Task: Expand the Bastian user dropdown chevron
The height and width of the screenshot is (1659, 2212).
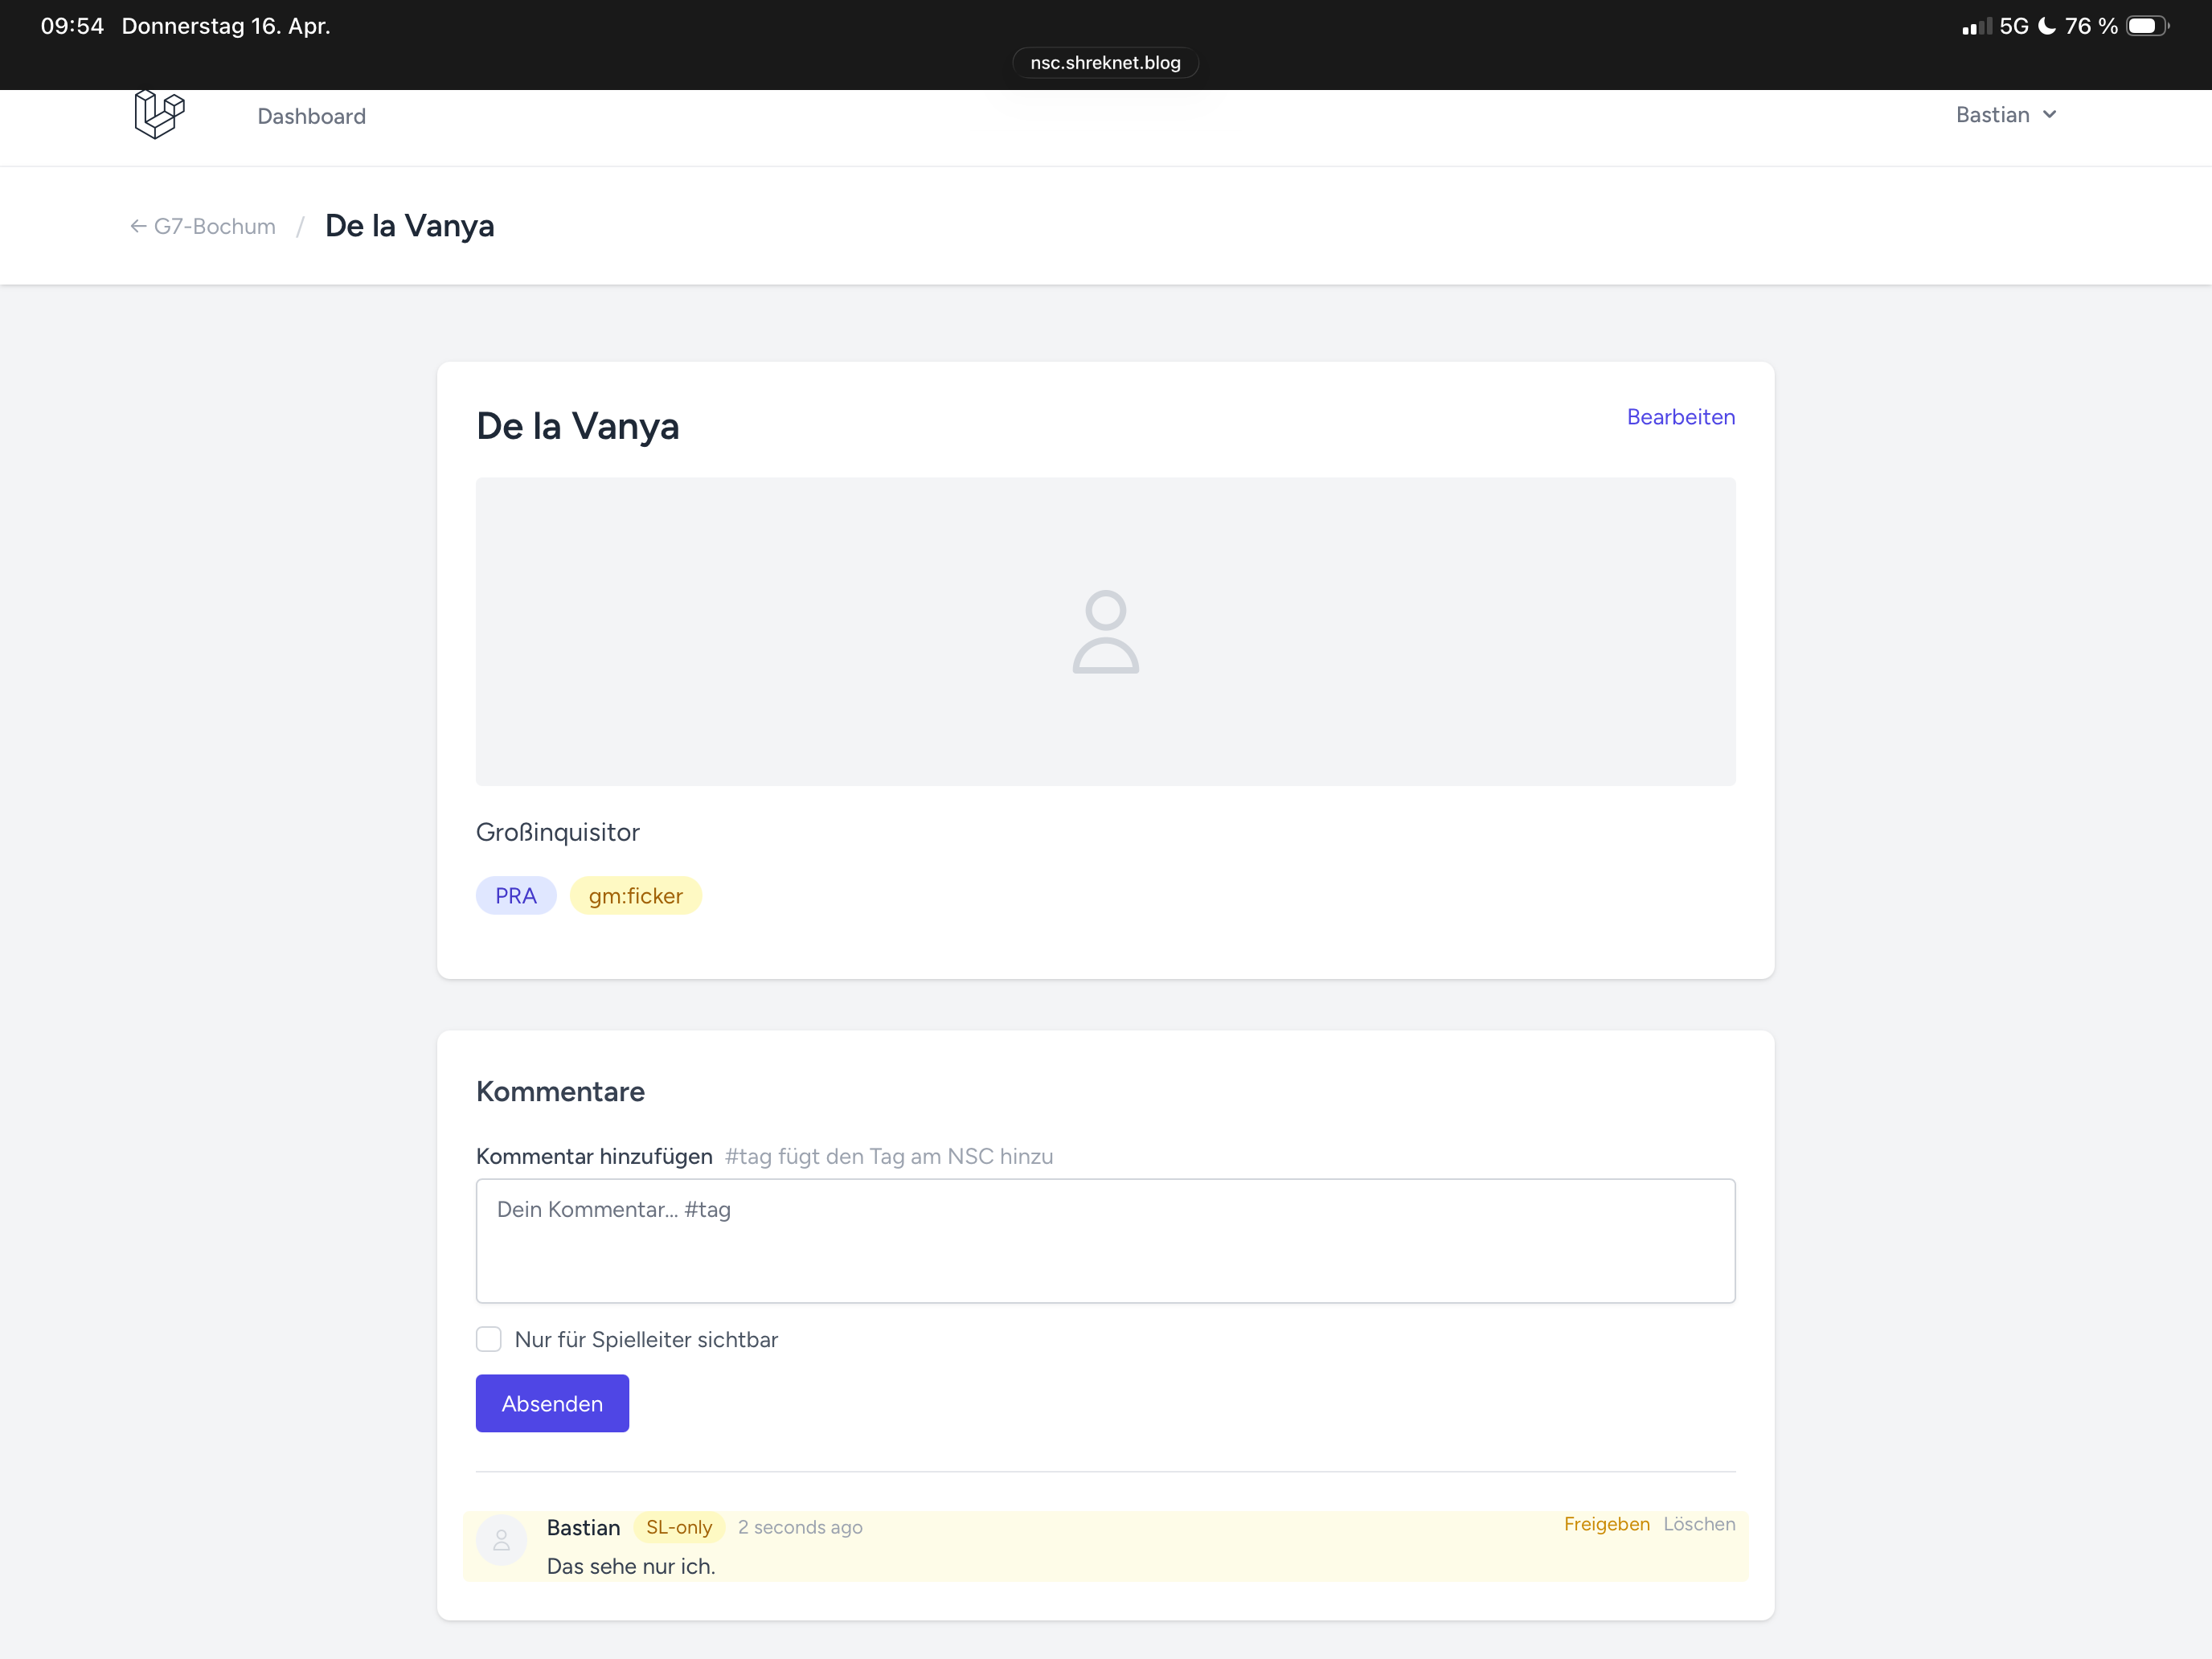Action: (2050, 115)
